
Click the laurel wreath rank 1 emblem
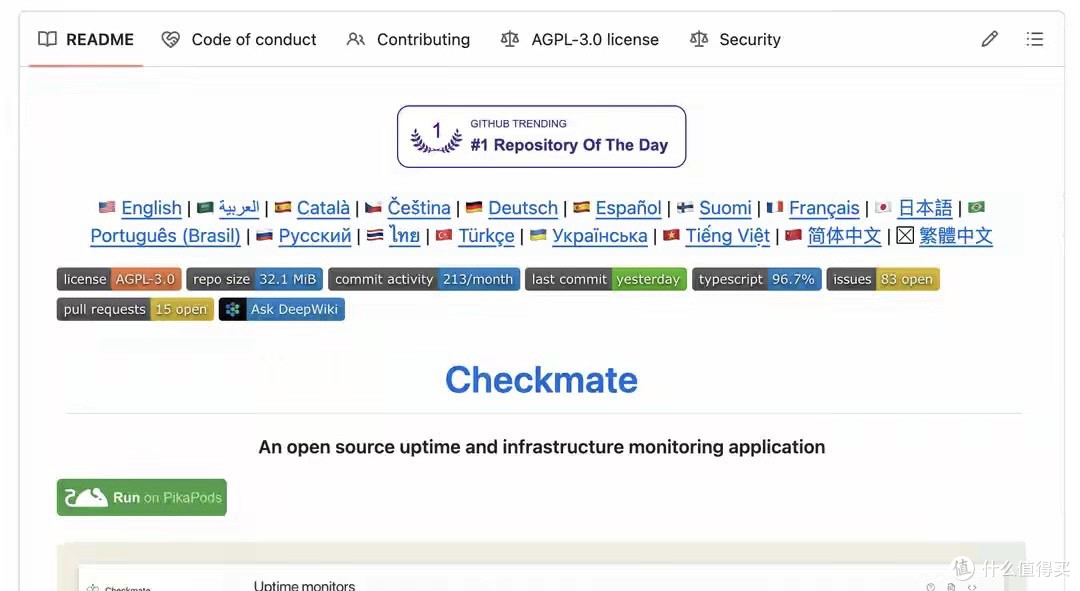(x=436, y=137)
